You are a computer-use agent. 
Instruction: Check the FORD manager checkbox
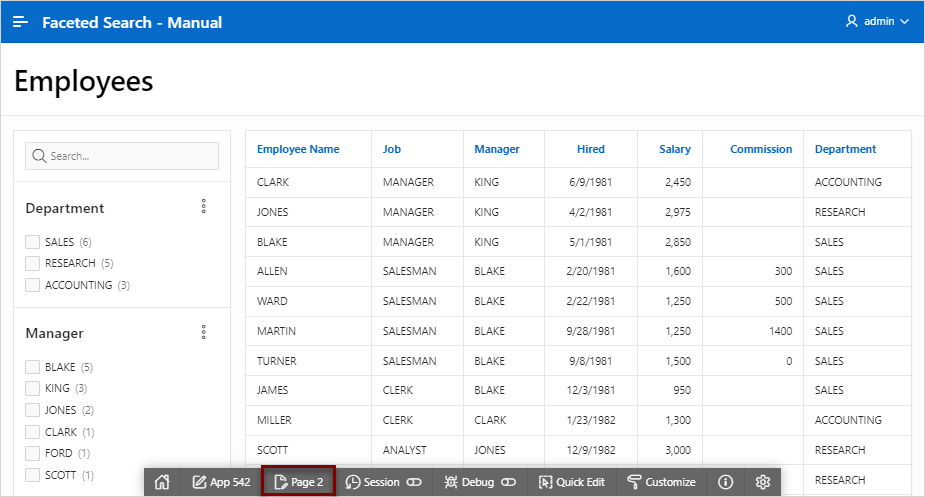pos(32,453)
